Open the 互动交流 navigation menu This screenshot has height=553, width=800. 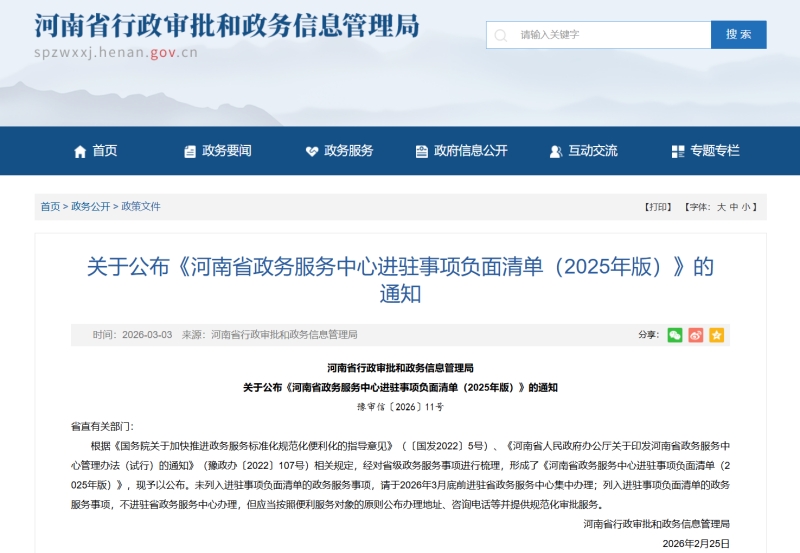point(593,151)
